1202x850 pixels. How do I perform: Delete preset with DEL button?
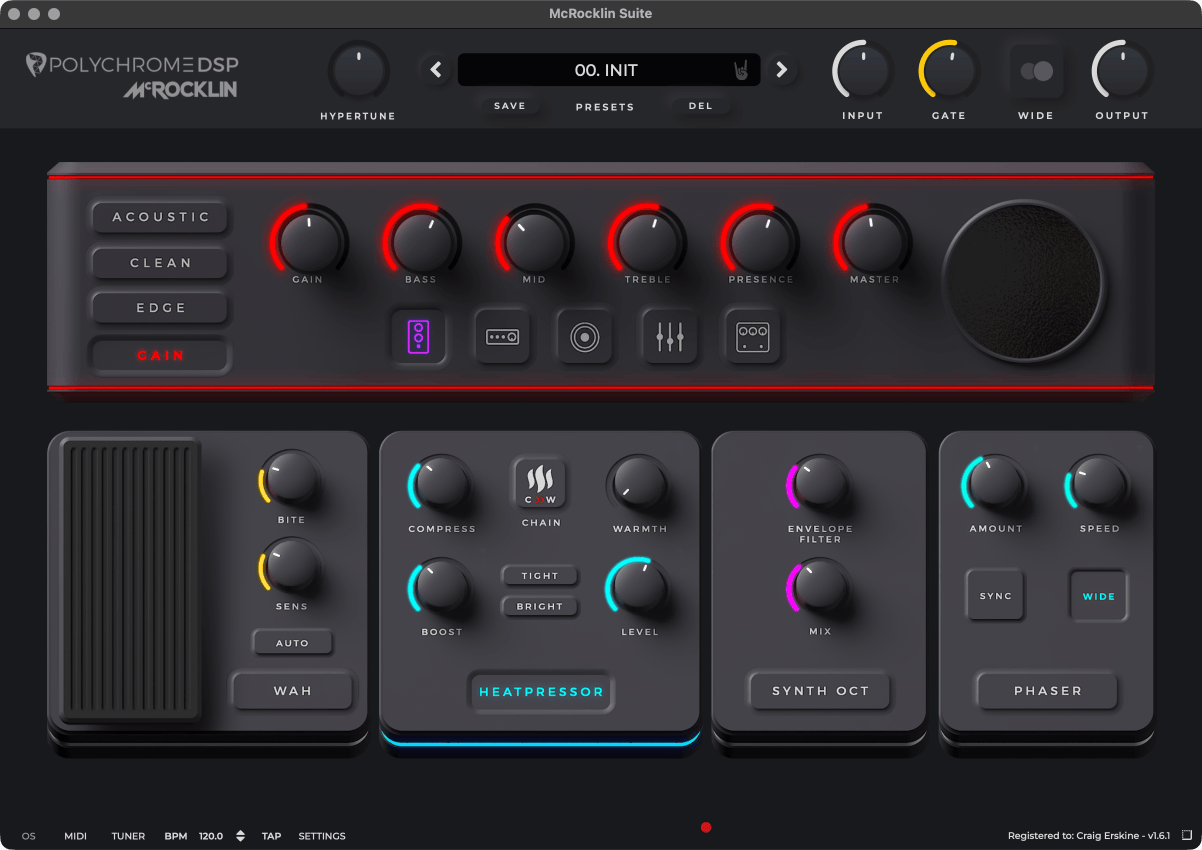coord(701,106)
